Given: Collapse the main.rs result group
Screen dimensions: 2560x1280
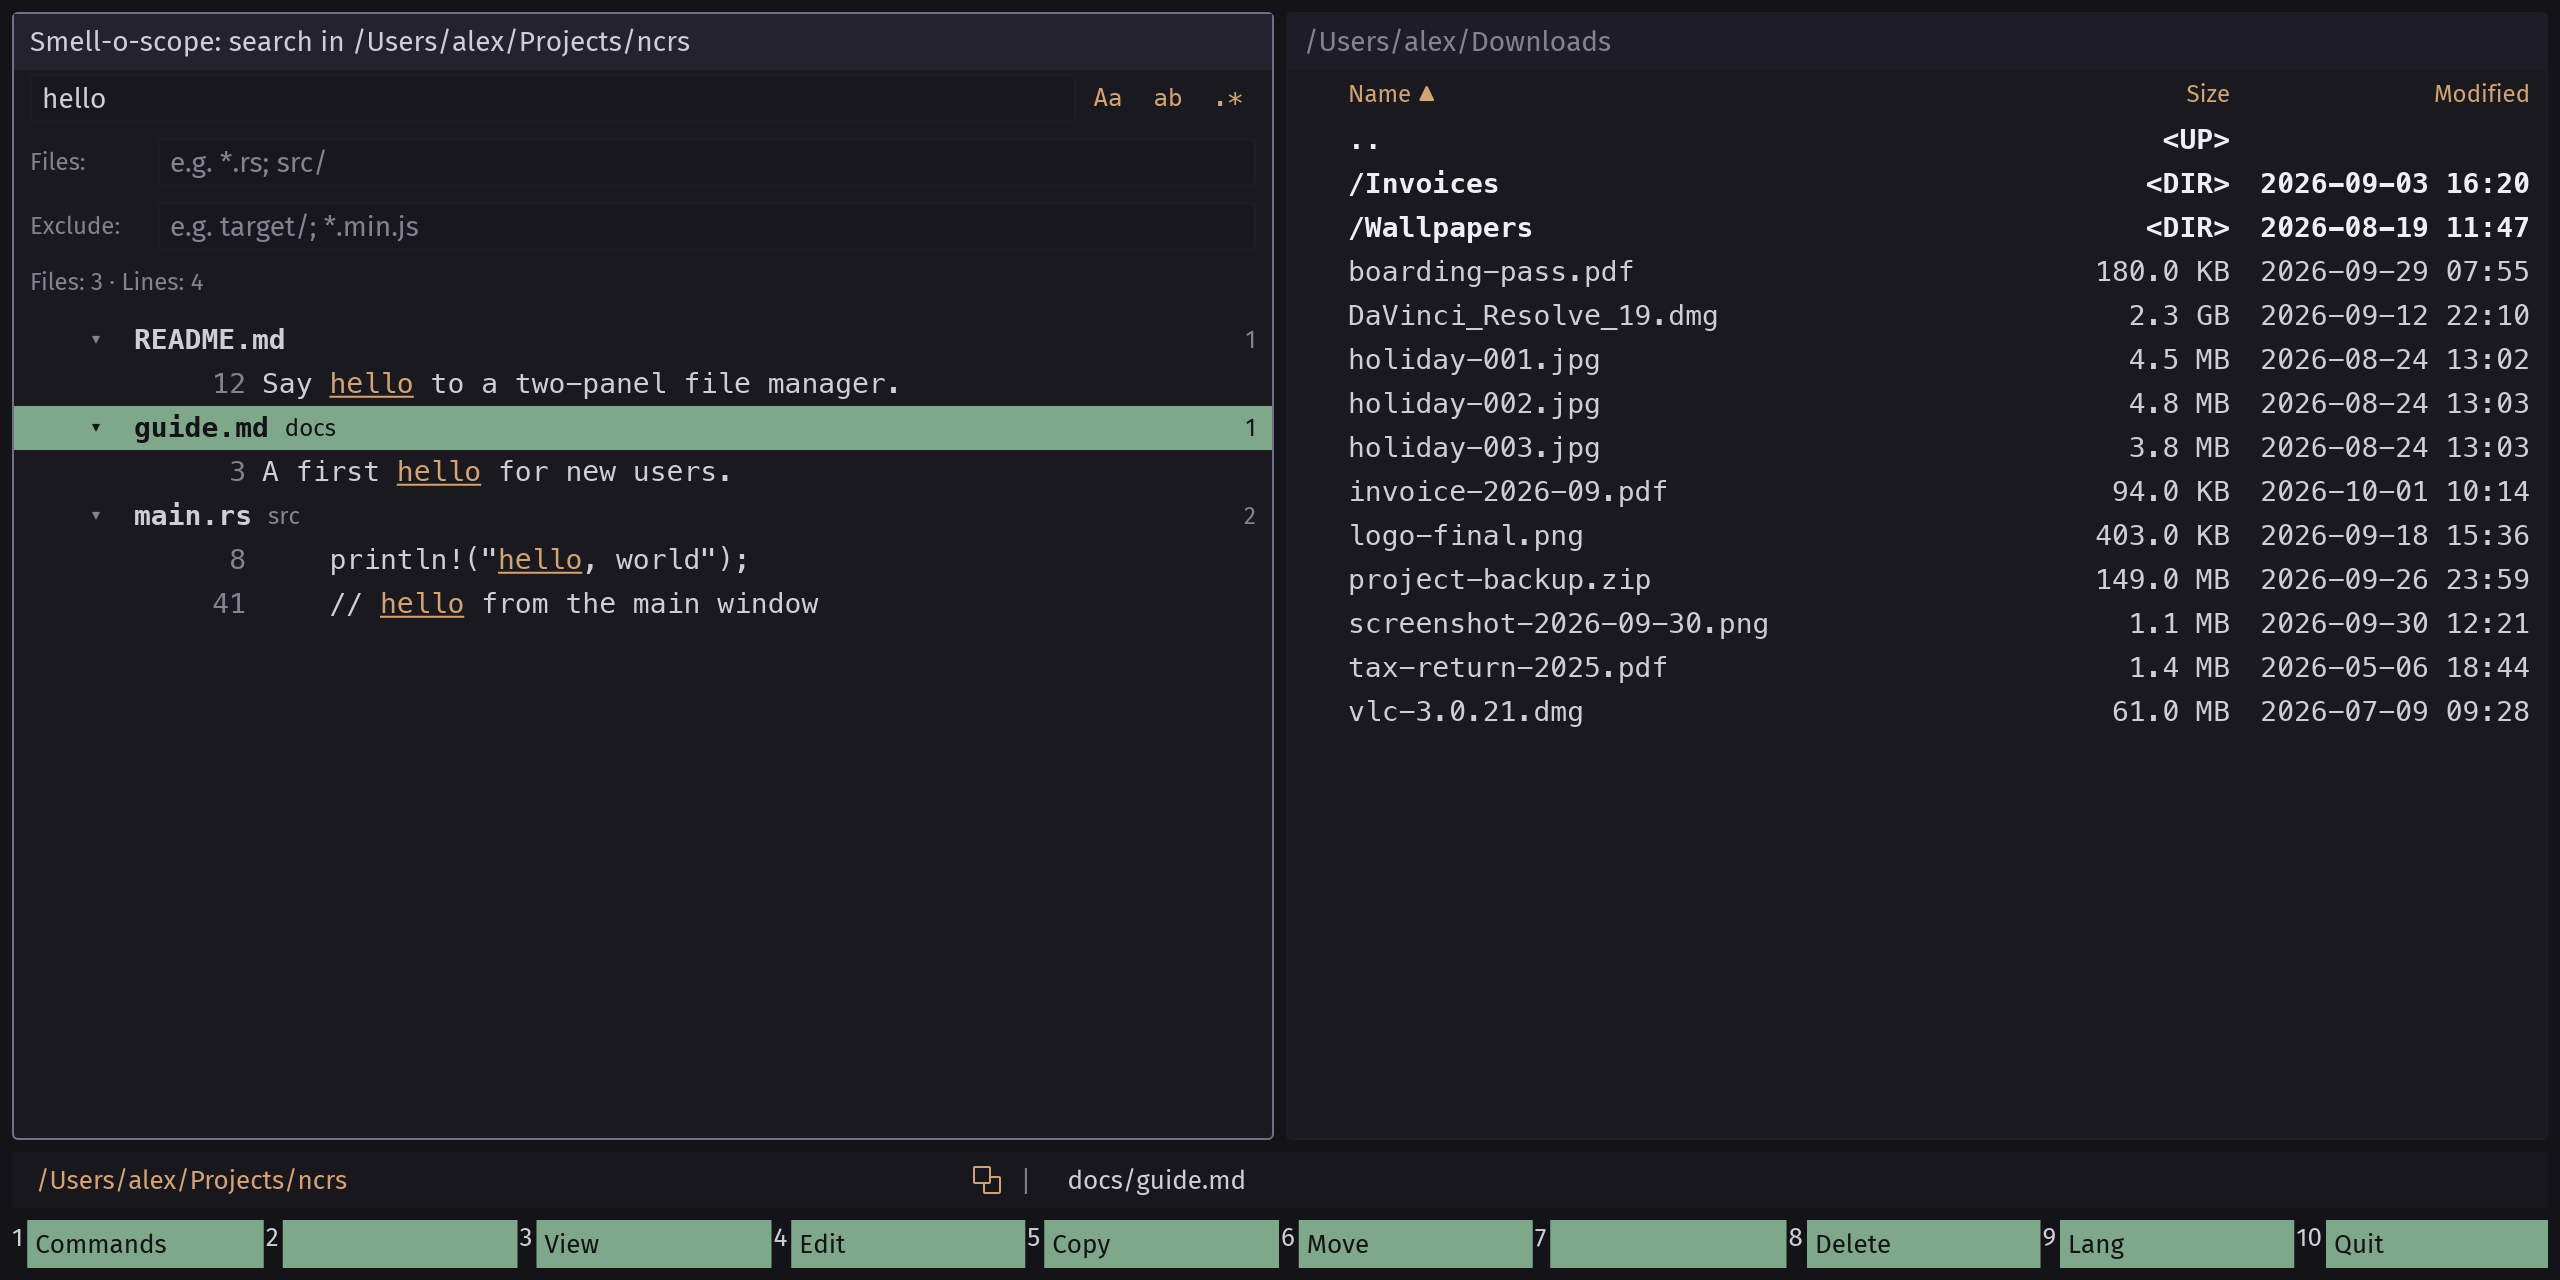Looking at the screenshot, I should coord(96,516).
